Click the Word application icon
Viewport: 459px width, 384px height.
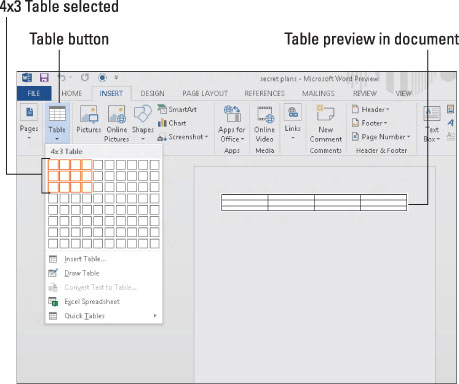click(x=27, y=78)
